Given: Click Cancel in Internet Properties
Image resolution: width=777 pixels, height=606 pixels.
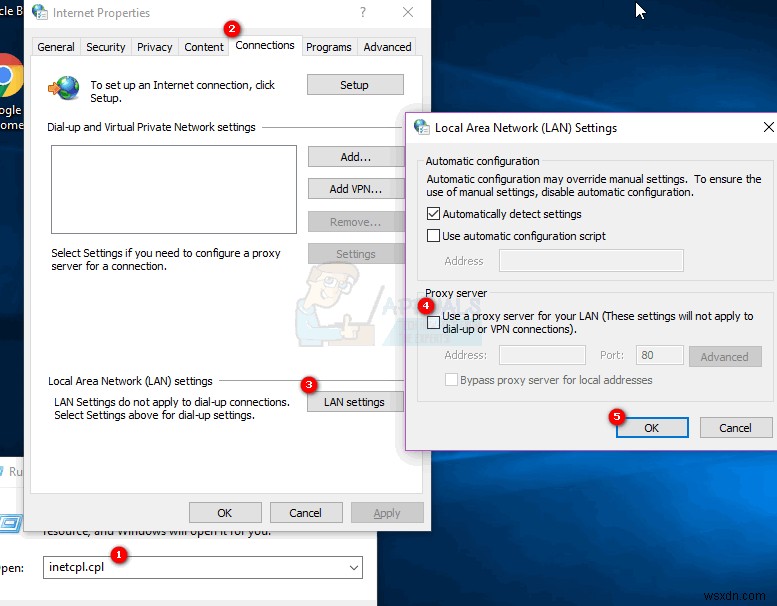Looking at the screenshot, I should [306, 513].
